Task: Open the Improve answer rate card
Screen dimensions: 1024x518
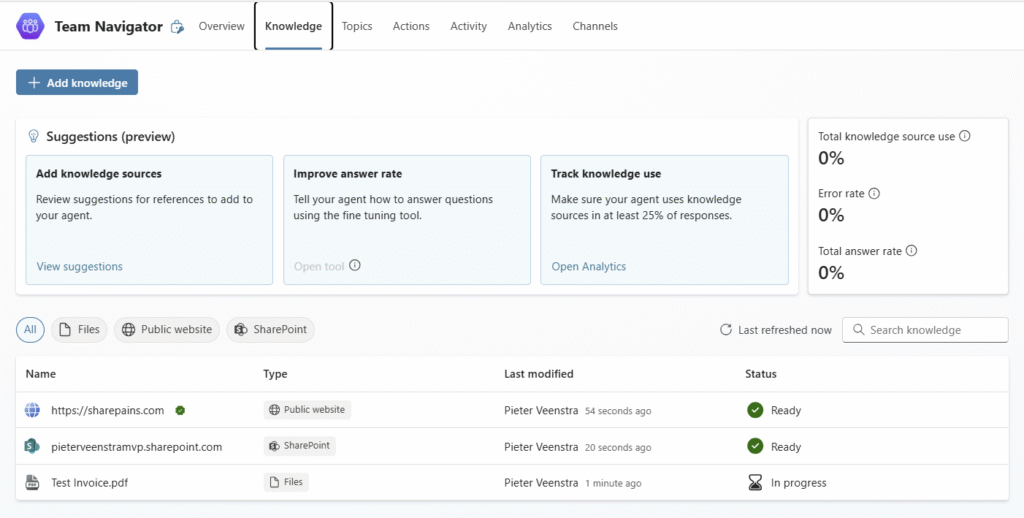Action: [x=407, y=219]
